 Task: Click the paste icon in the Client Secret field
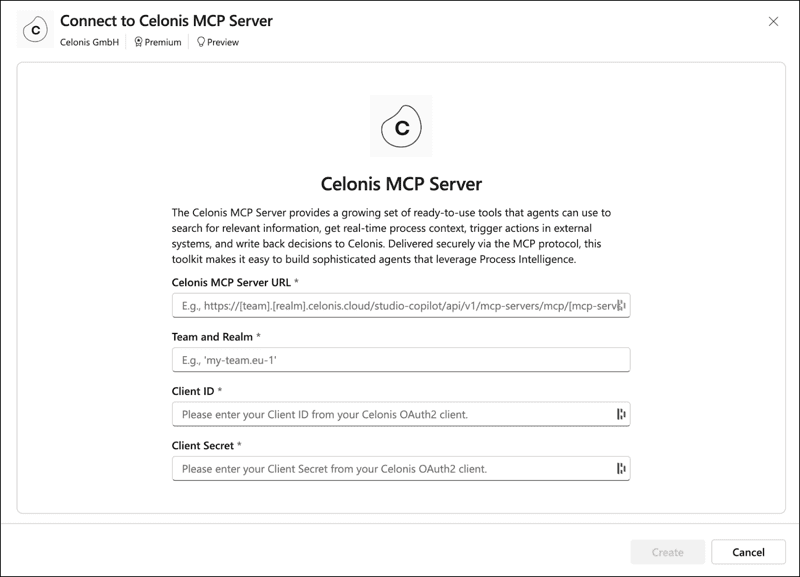tap(621, 466)
